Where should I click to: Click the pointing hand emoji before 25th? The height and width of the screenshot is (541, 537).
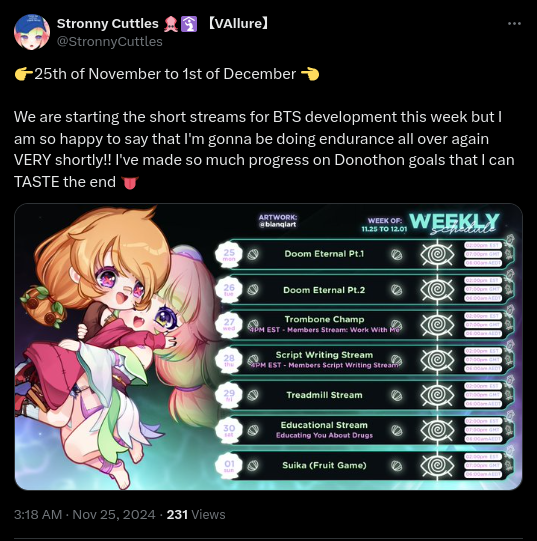[23, 74]
